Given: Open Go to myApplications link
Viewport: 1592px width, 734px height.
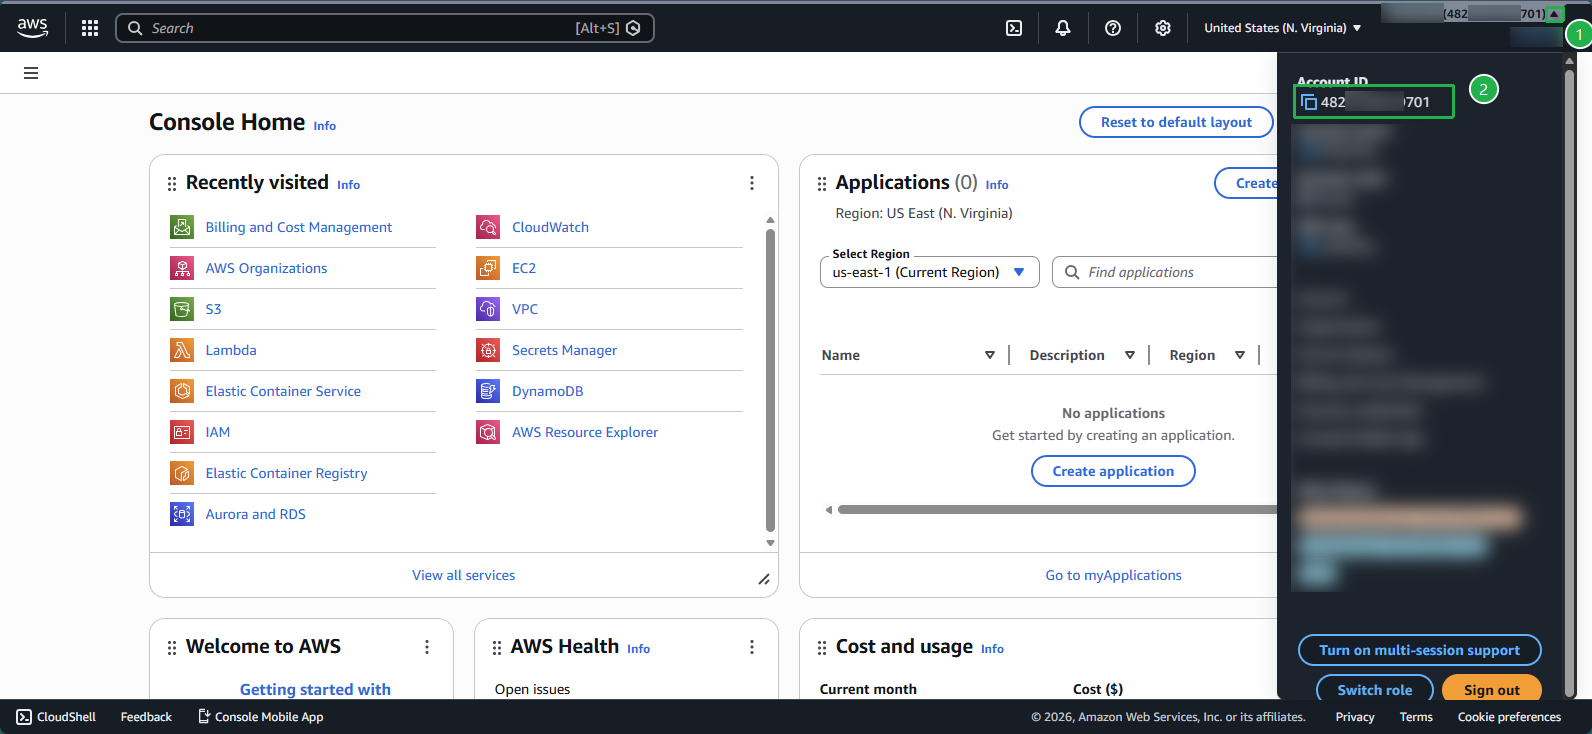Looking at the screenshot, I should 1113,575.
